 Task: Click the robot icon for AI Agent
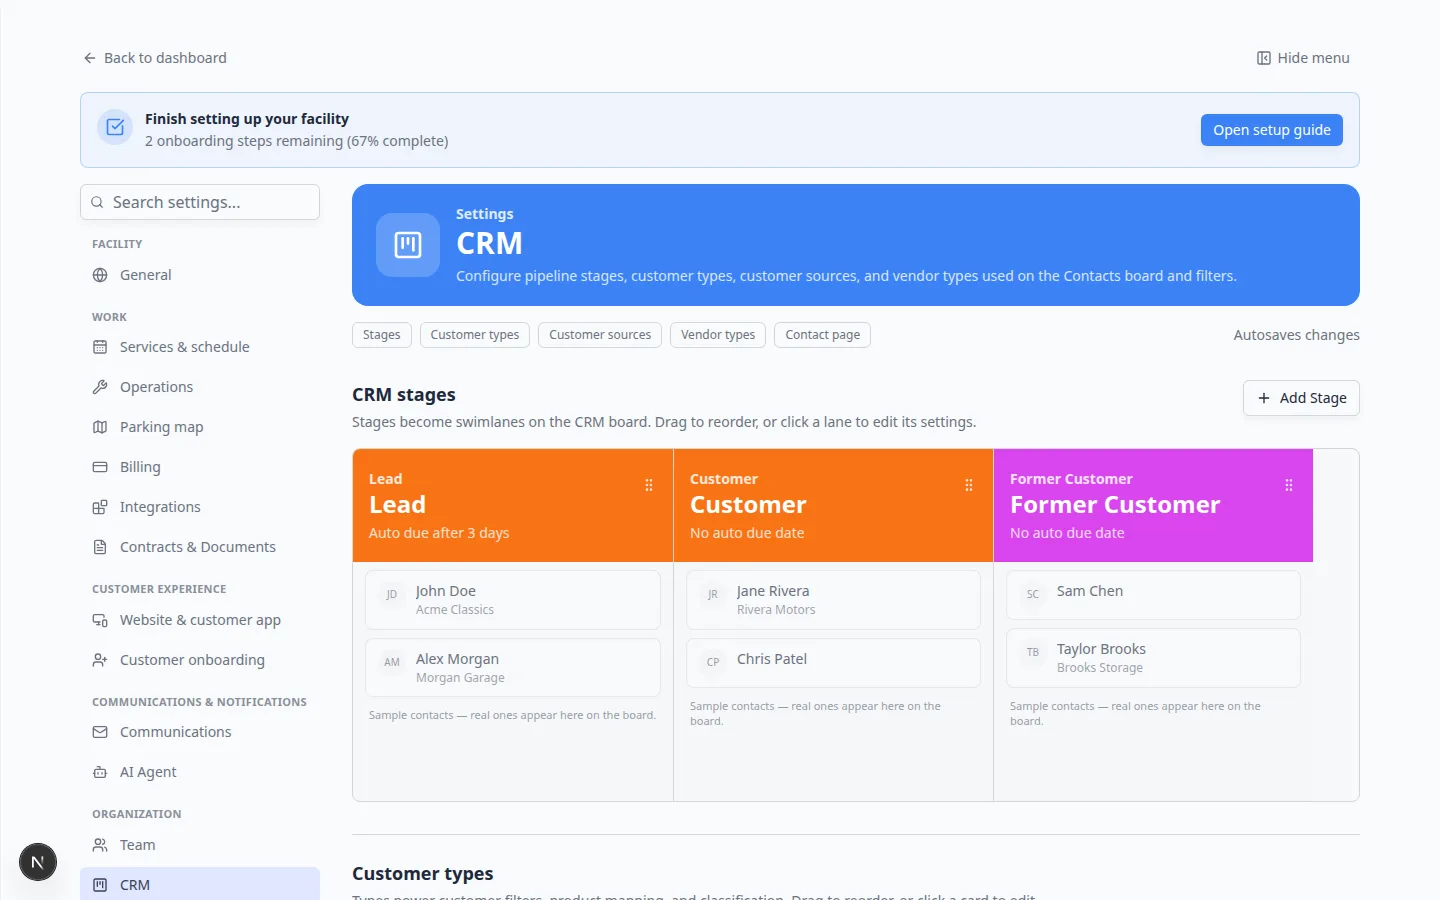(100, 772)
